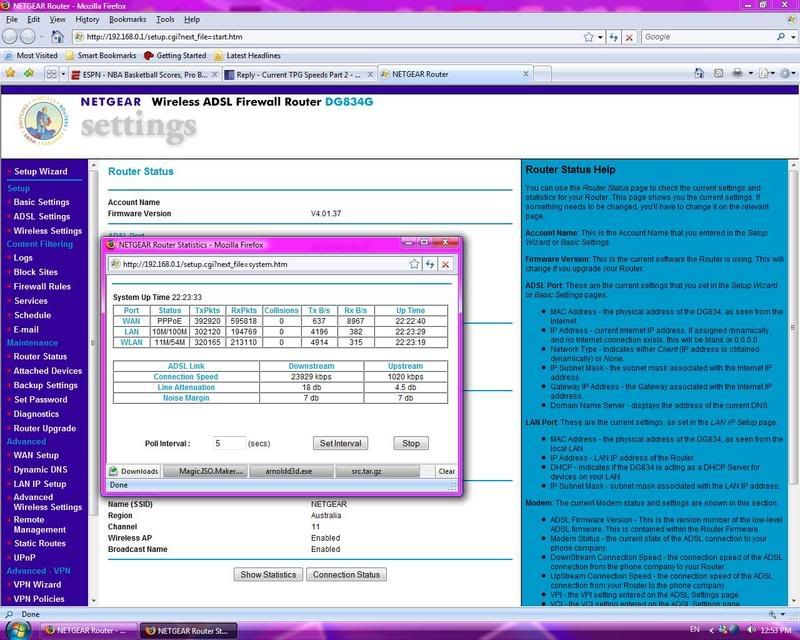The height and width of the screenshot is (640, 800).
Task: Click the Home icon in Firefox toolbar
Action: (x=57, y=37)
